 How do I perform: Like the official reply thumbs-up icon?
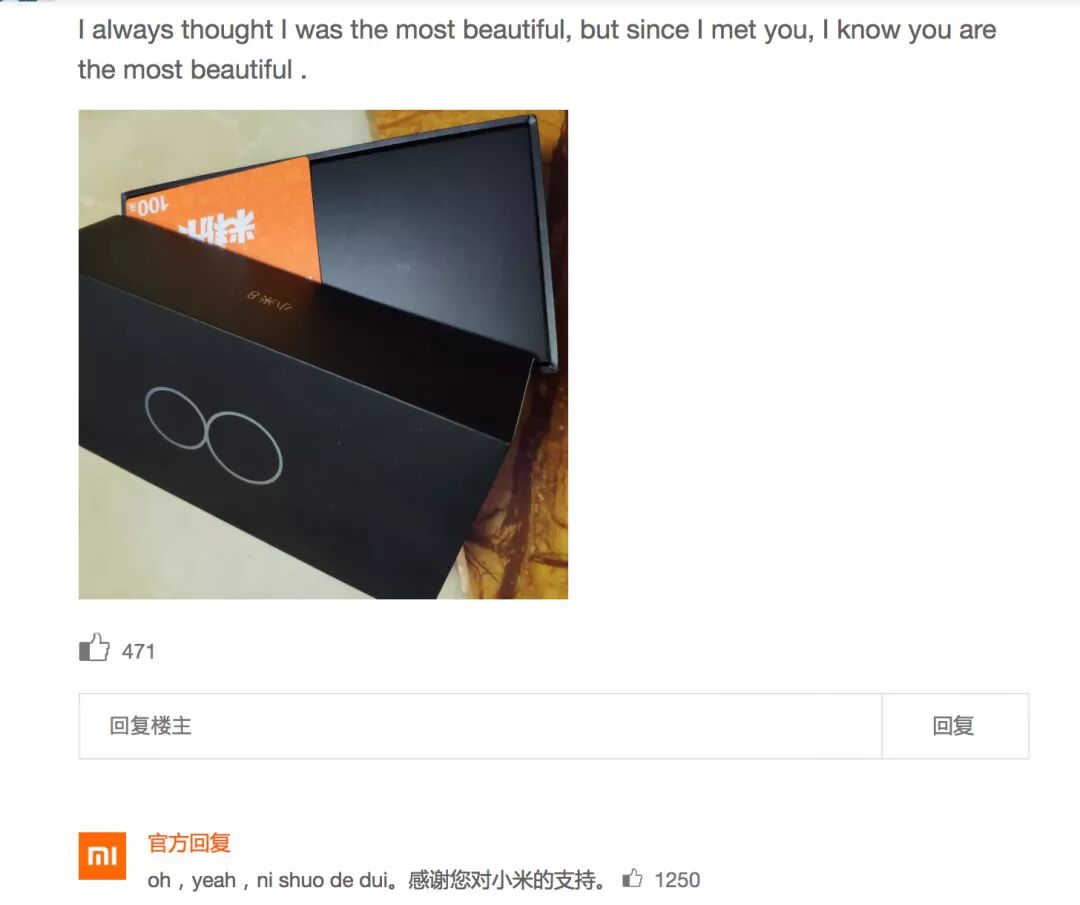pos(632,878)
